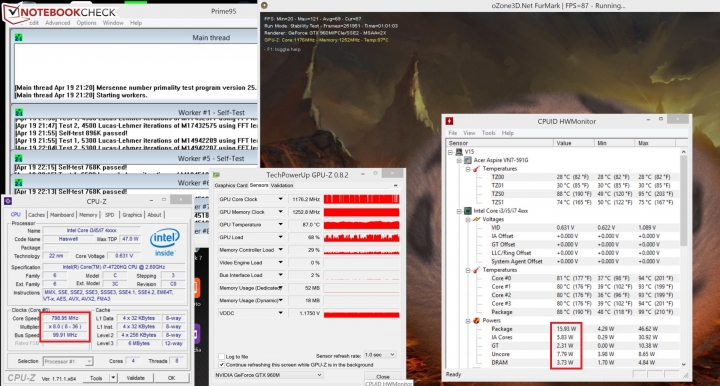Screen dimensions: 720x386
Task: Open GPU Temperature sensor dropdown
Action: (280, 224)
